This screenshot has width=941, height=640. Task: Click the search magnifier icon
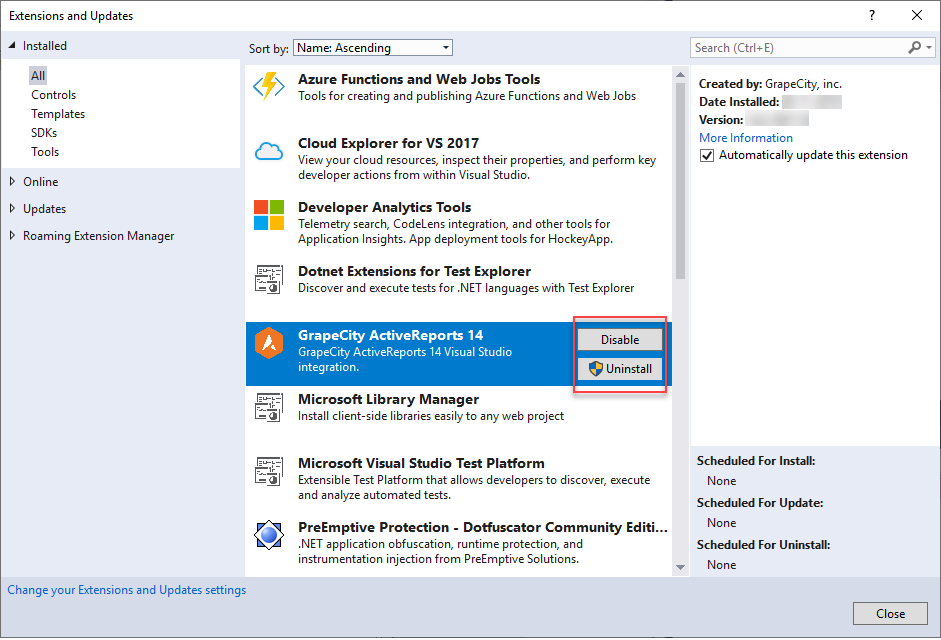click(x=913, y=47)
